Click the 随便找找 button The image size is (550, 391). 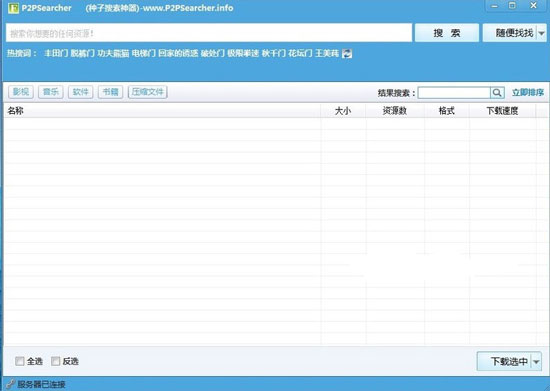(x=510, y=33)
